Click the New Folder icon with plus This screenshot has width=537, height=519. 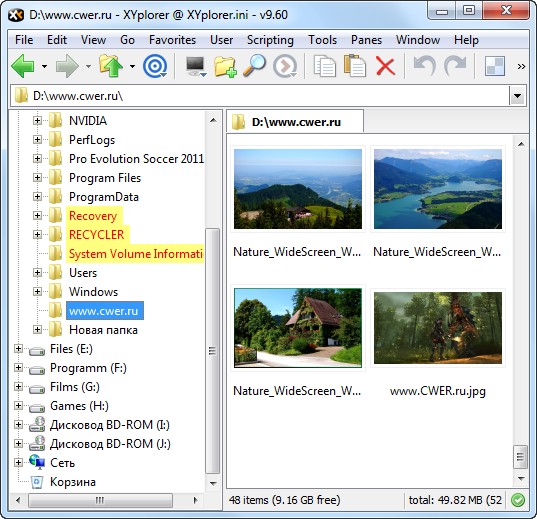tap(225, 66)
